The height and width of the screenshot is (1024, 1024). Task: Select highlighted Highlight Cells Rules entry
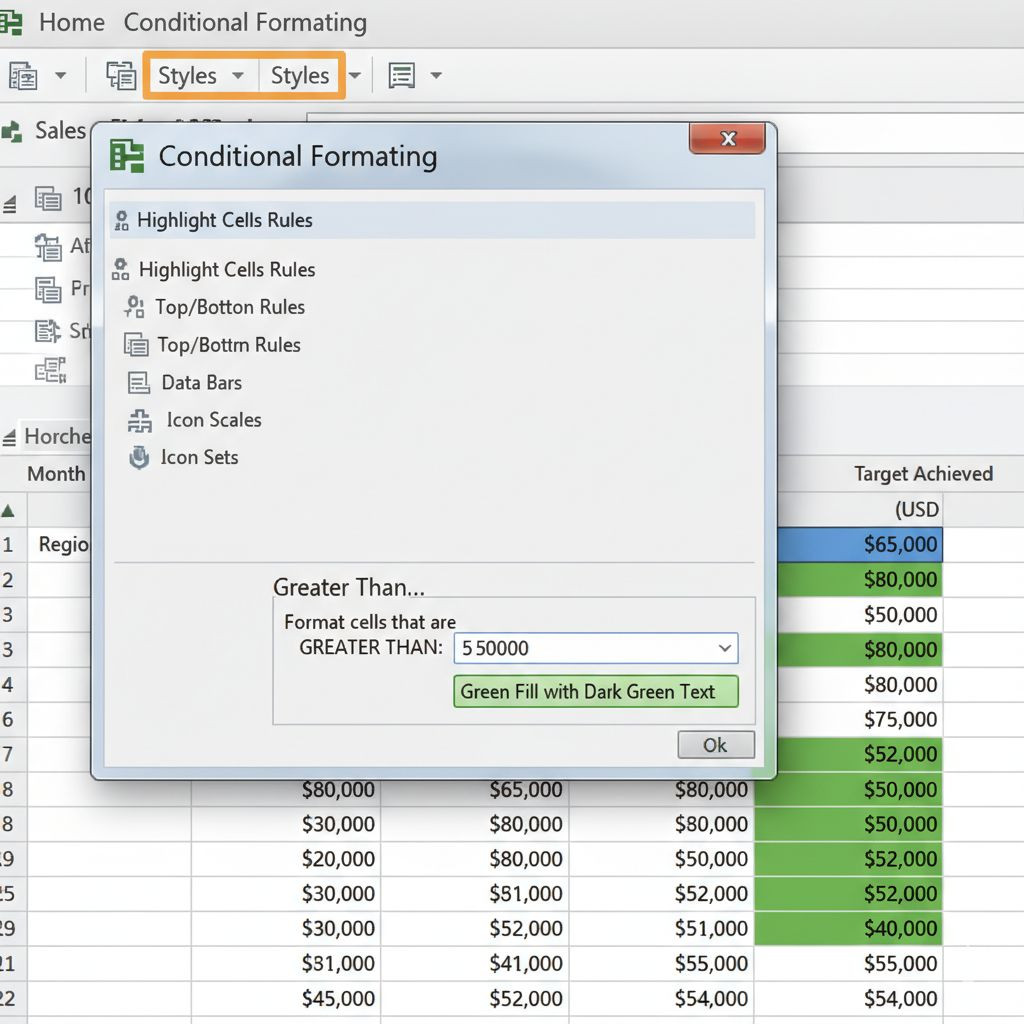225,220
